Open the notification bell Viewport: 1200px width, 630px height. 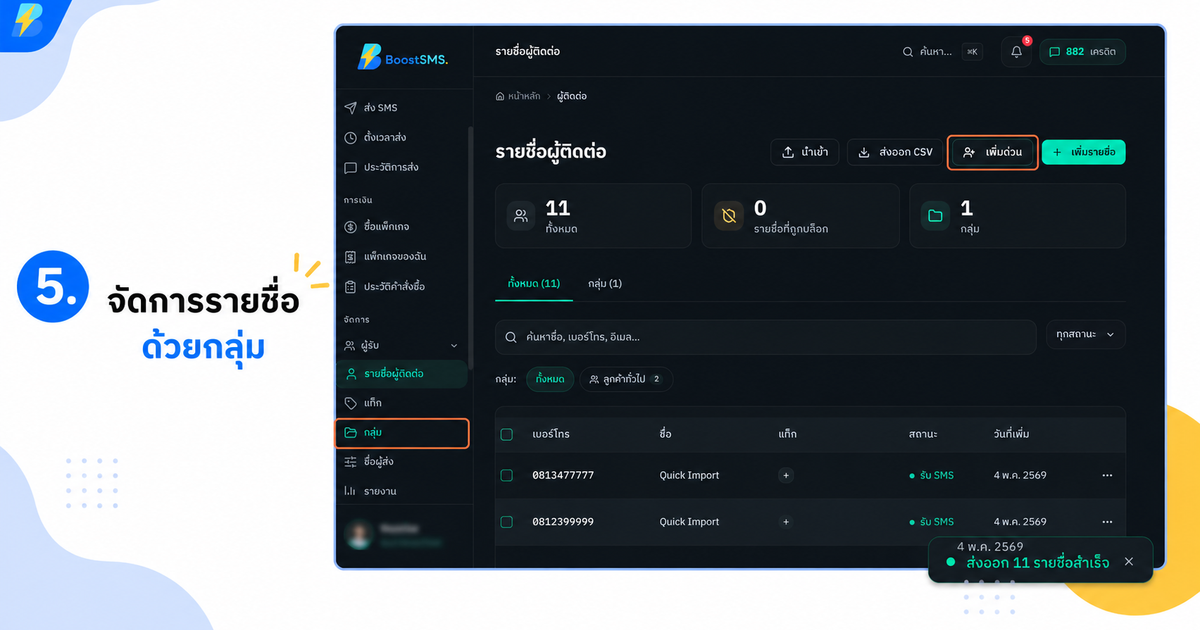pyautogui.click(x=1016, y=52)
